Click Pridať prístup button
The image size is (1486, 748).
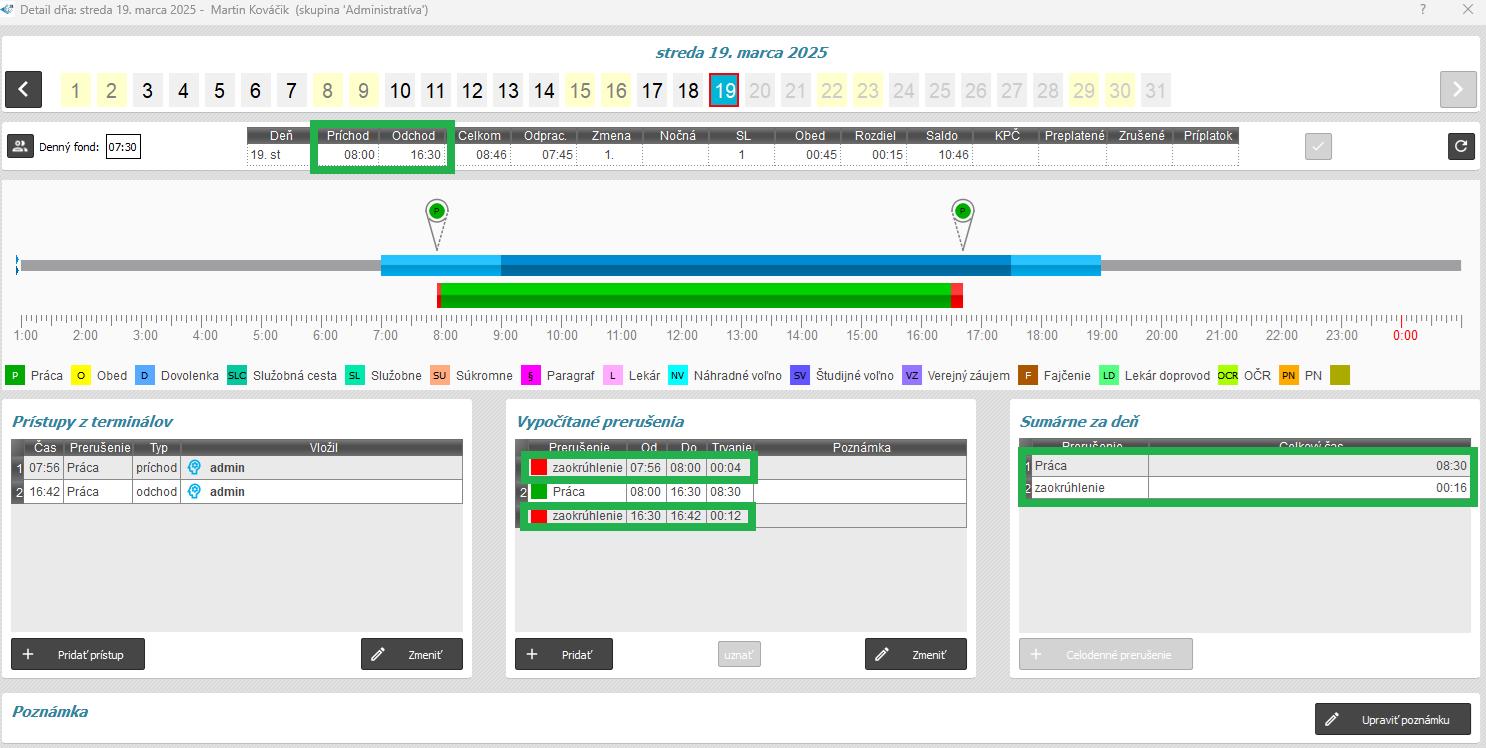(x=78, y=654)
